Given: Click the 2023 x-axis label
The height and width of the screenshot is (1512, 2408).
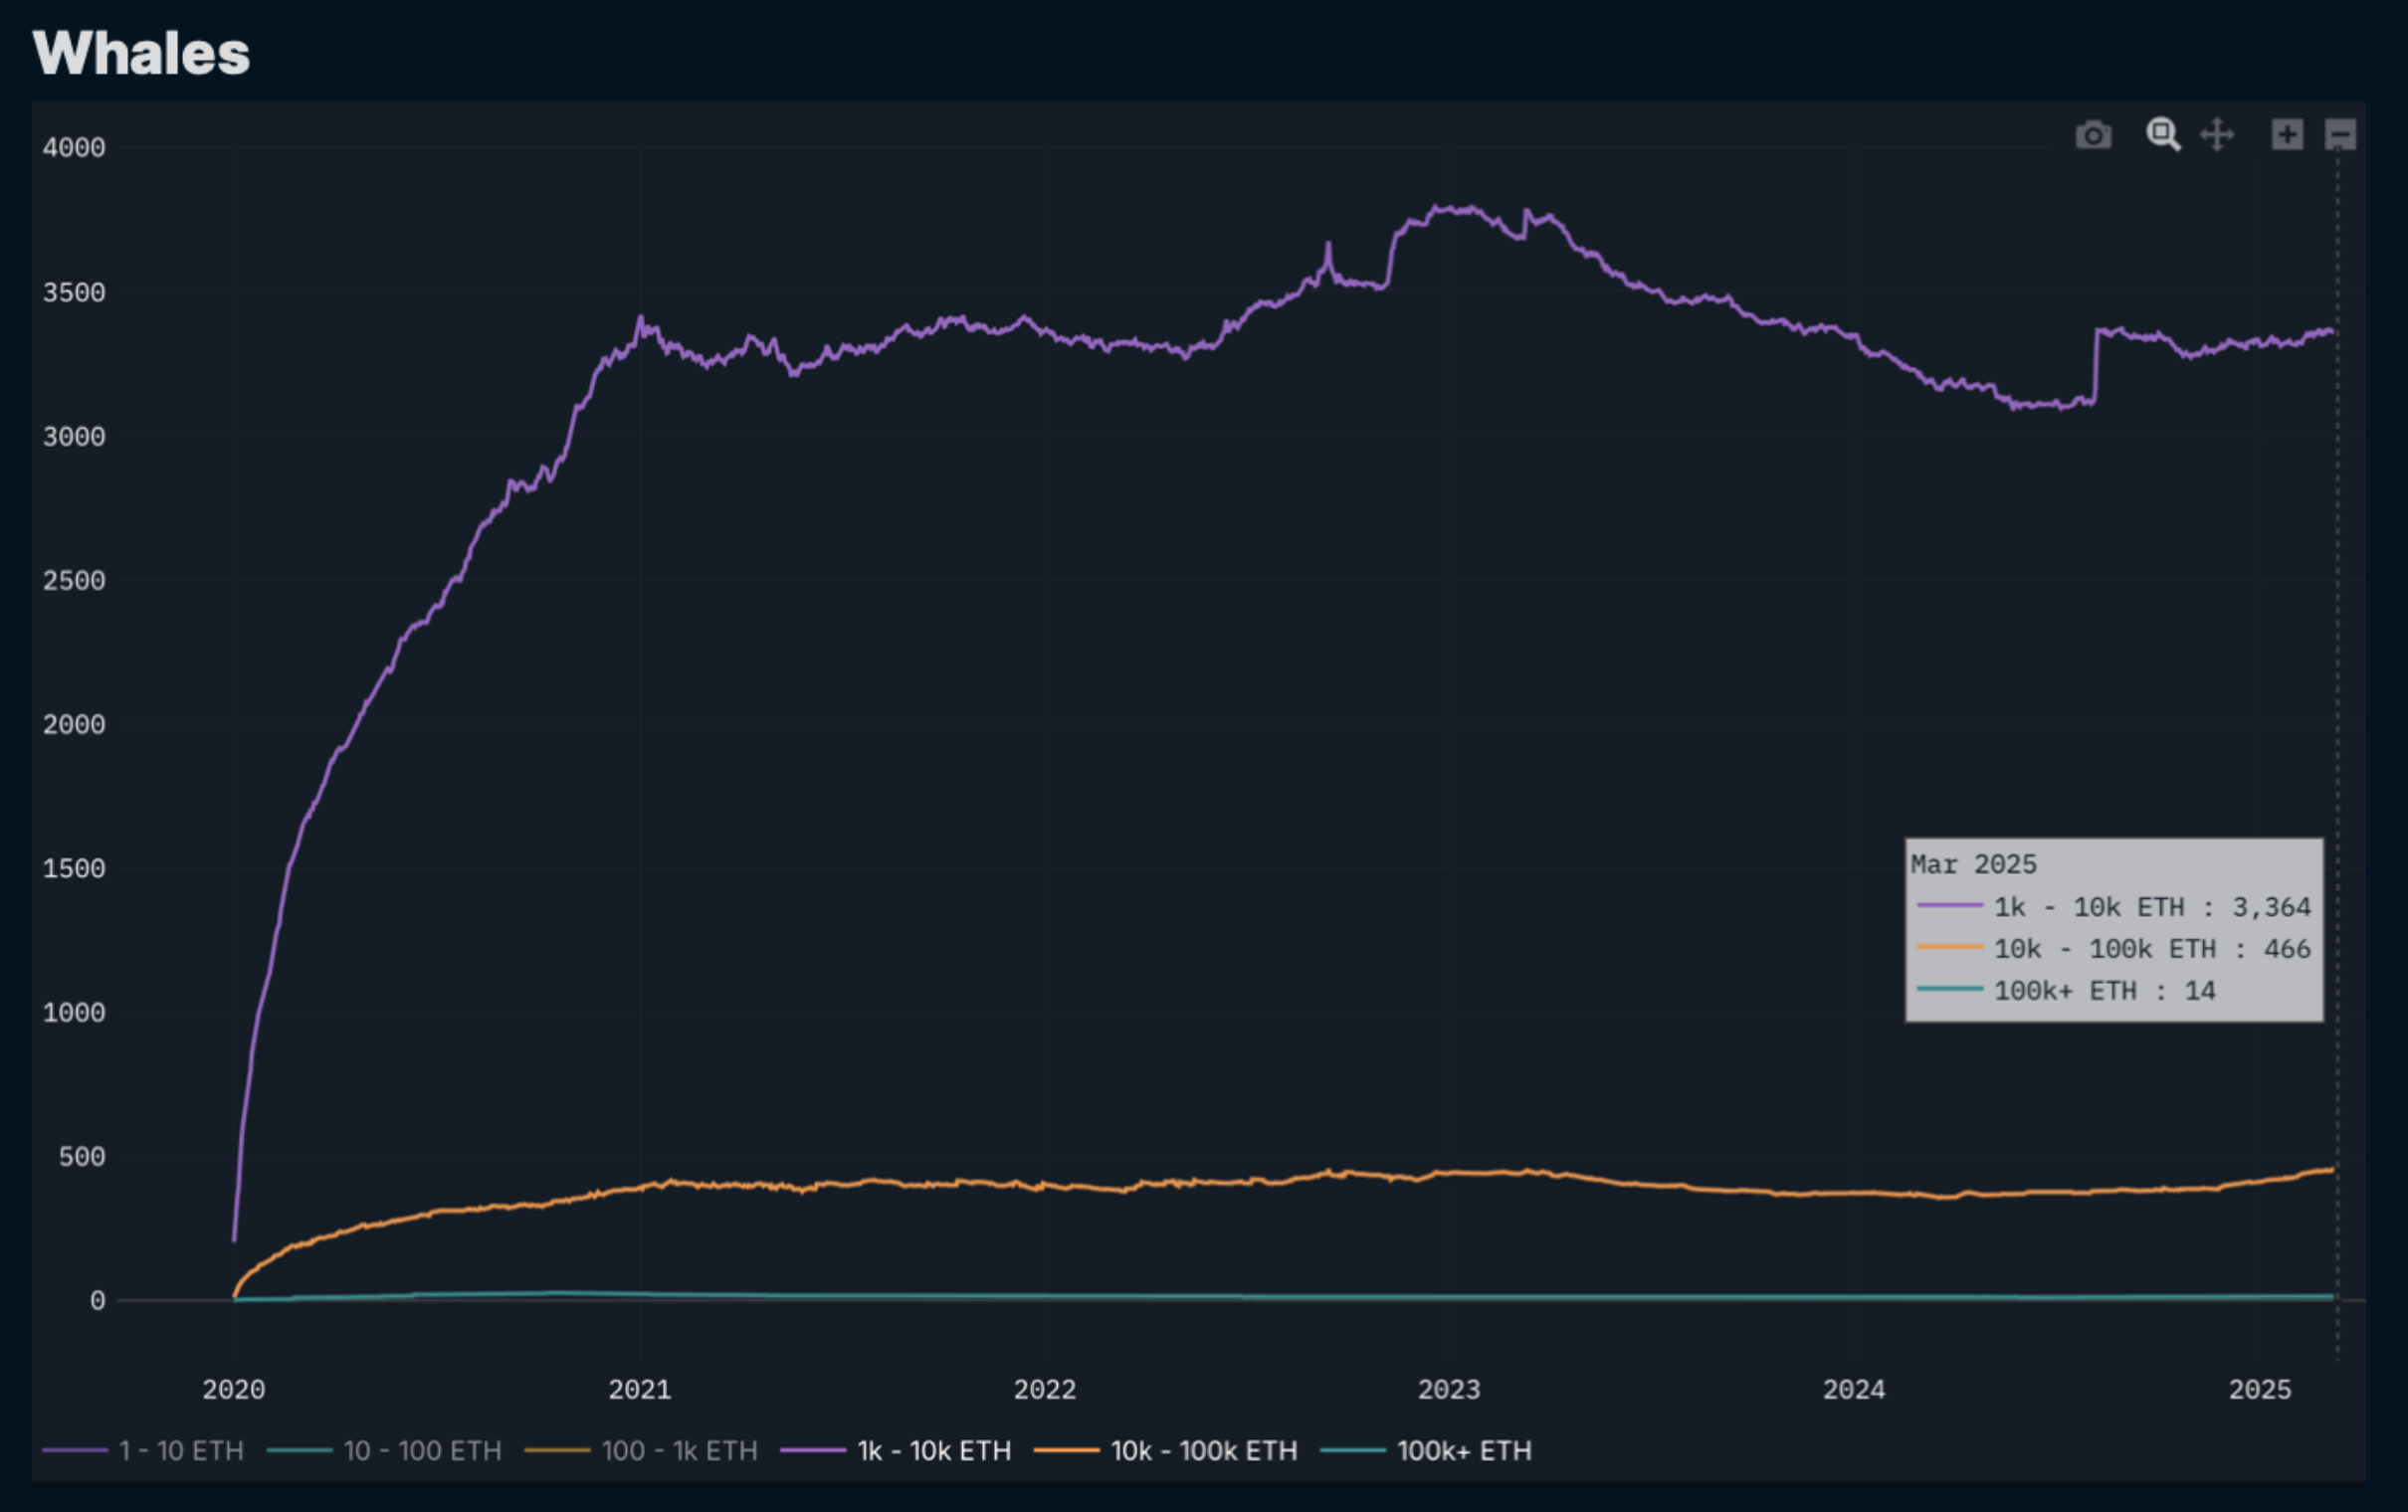Looking at the screenshot, I should point(1448,1389).
